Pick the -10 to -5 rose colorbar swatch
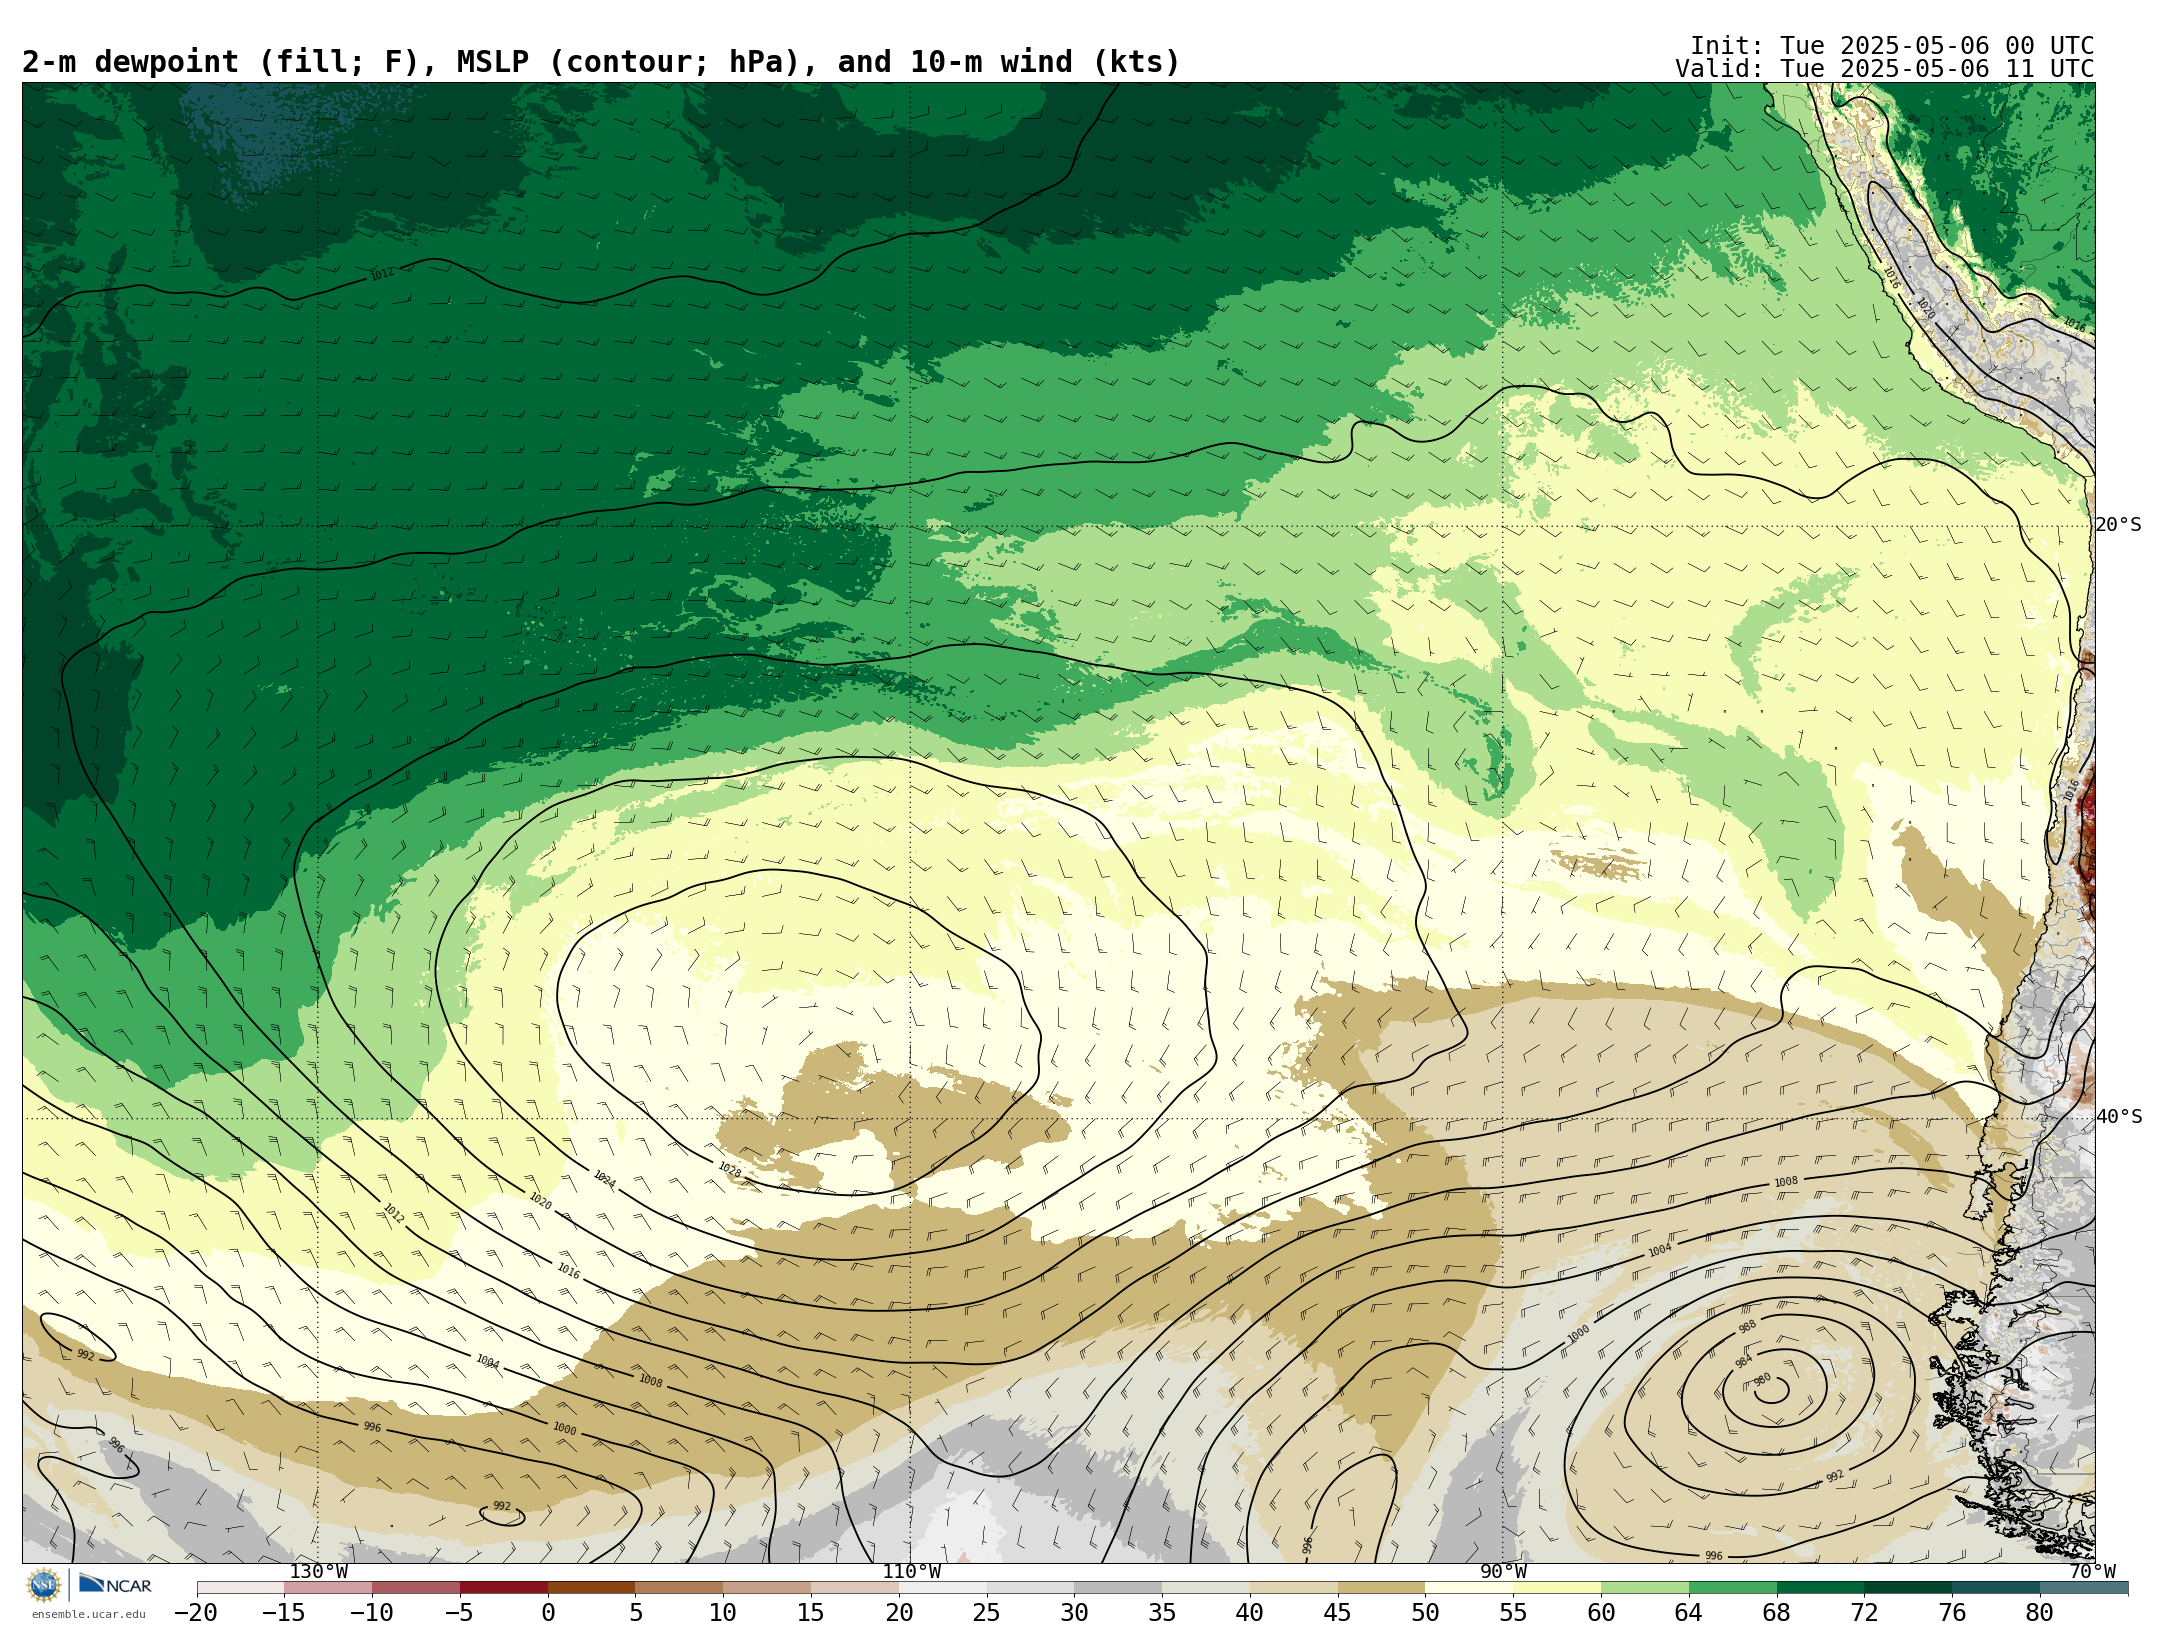 click(x=416, y=1588)
